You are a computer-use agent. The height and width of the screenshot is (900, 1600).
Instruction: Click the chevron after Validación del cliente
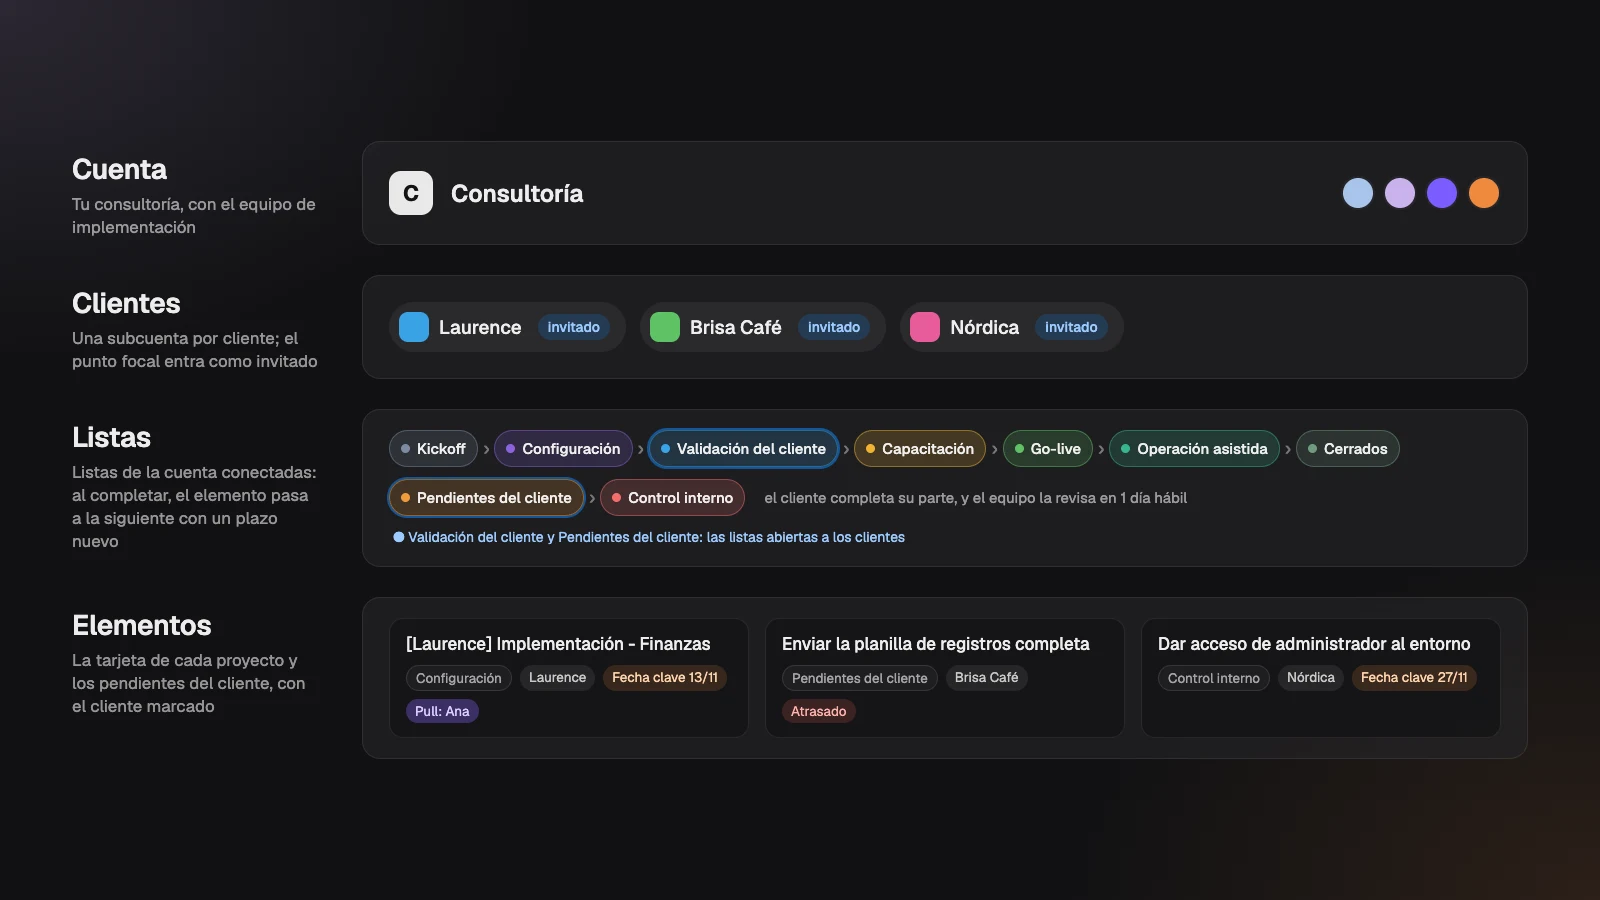[846, 449]
